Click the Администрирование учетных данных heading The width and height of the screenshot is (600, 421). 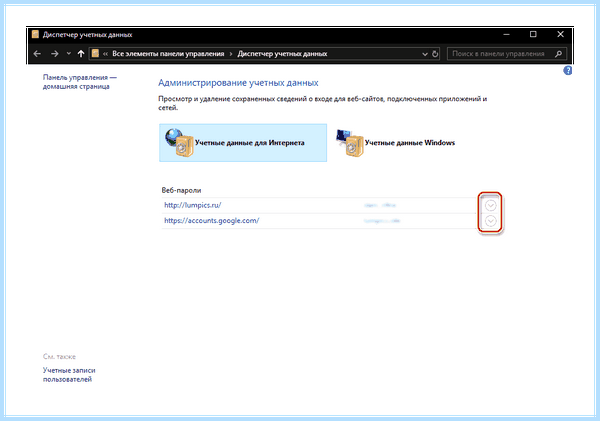coord(238,83)
